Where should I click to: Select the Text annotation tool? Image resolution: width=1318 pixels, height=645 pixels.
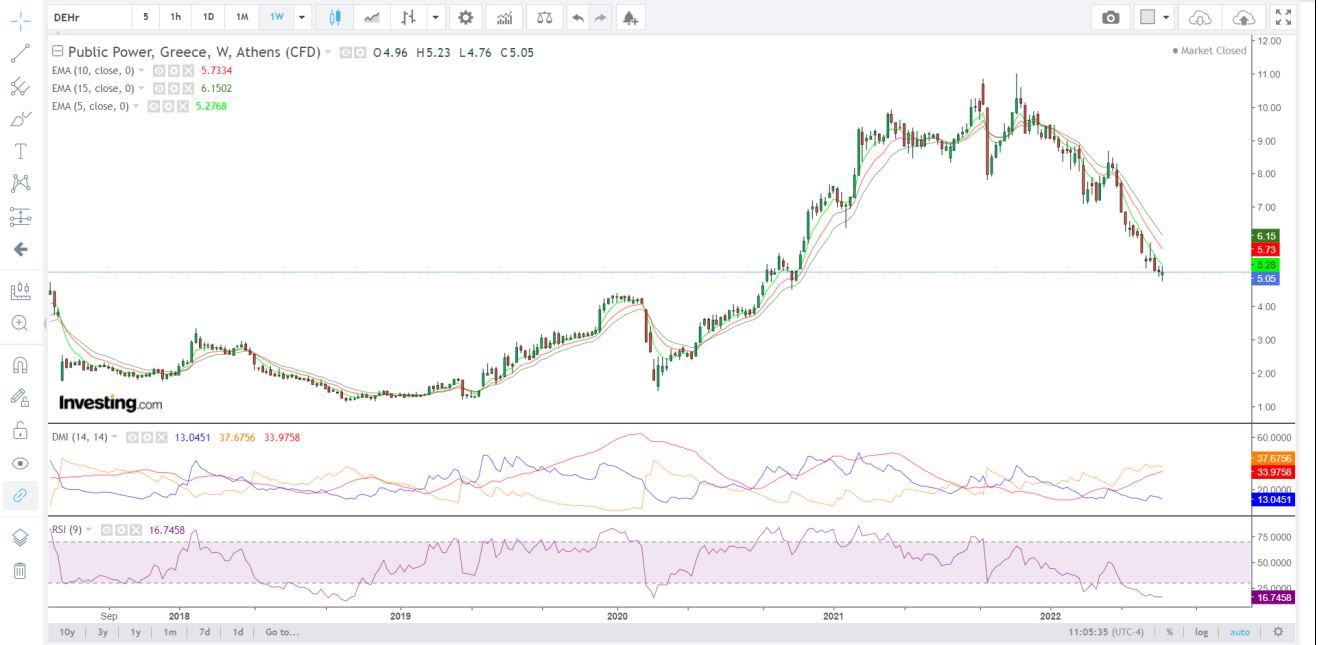pyautogui.click(x=19, y=151)
